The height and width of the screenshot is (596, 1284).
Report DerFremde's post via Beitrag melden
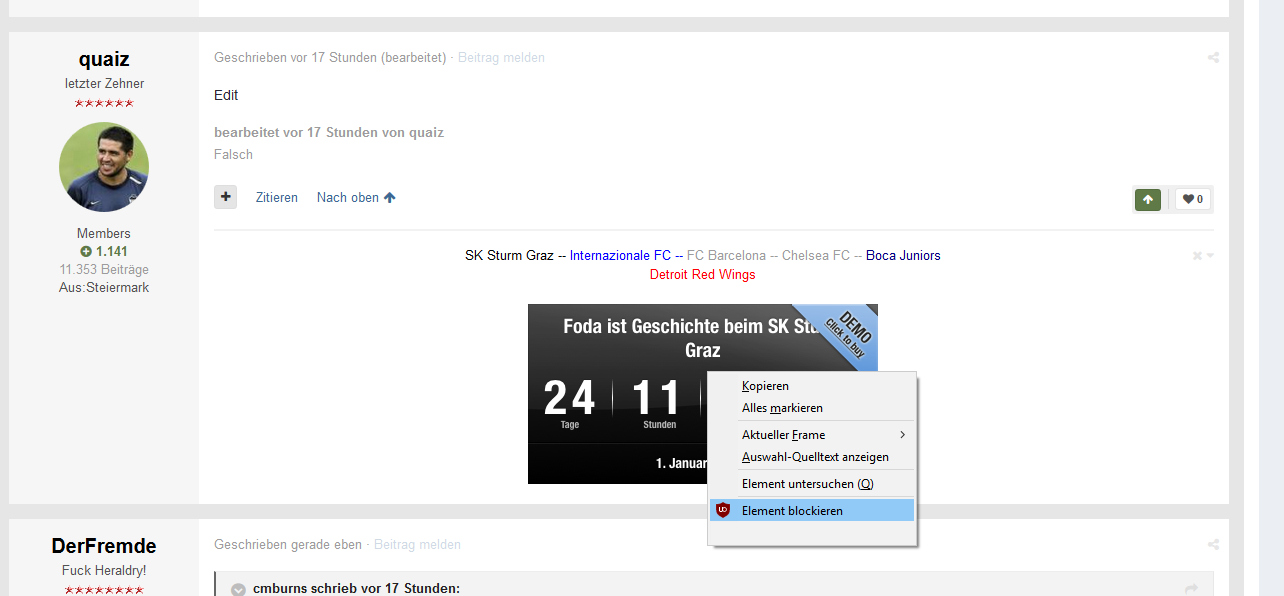coord(417,545)
